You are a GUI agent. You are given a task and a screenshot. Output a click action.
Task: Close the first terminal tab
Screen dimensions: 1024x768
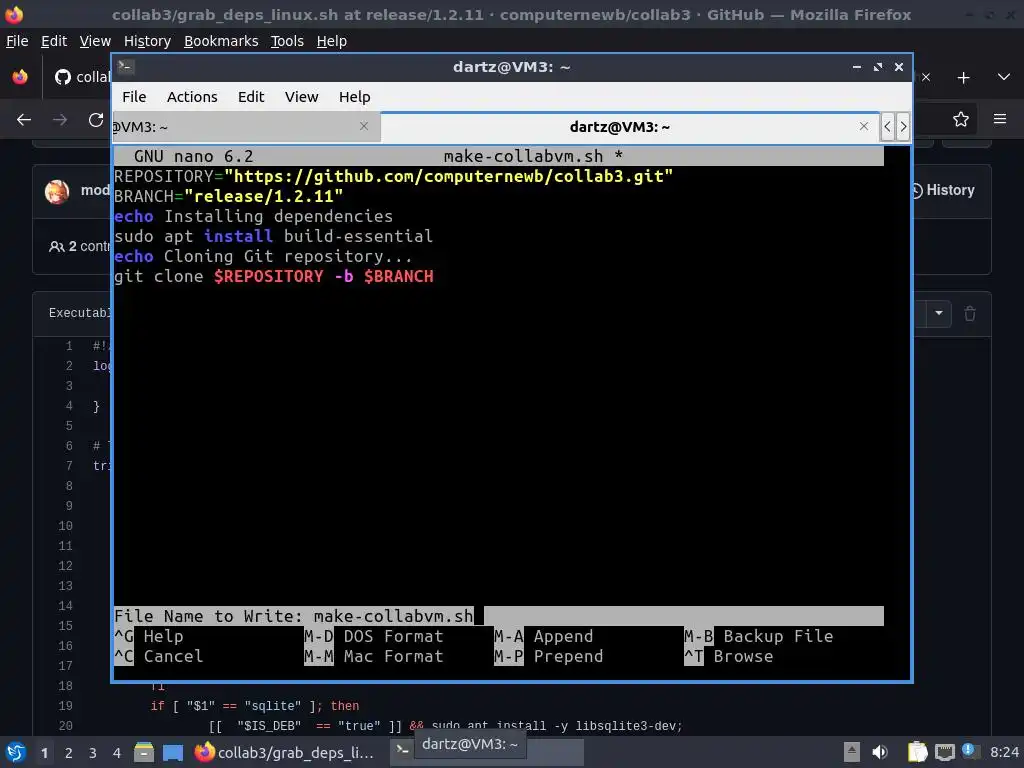coord(364,126)
